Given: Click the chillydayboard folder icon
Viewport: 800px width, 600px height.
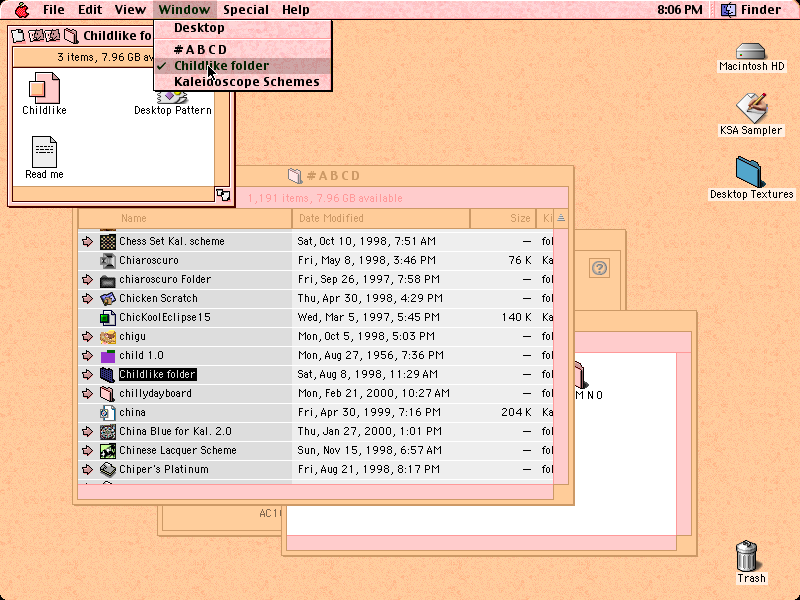Looking at the screenshot, I should [x=108, y=393].
